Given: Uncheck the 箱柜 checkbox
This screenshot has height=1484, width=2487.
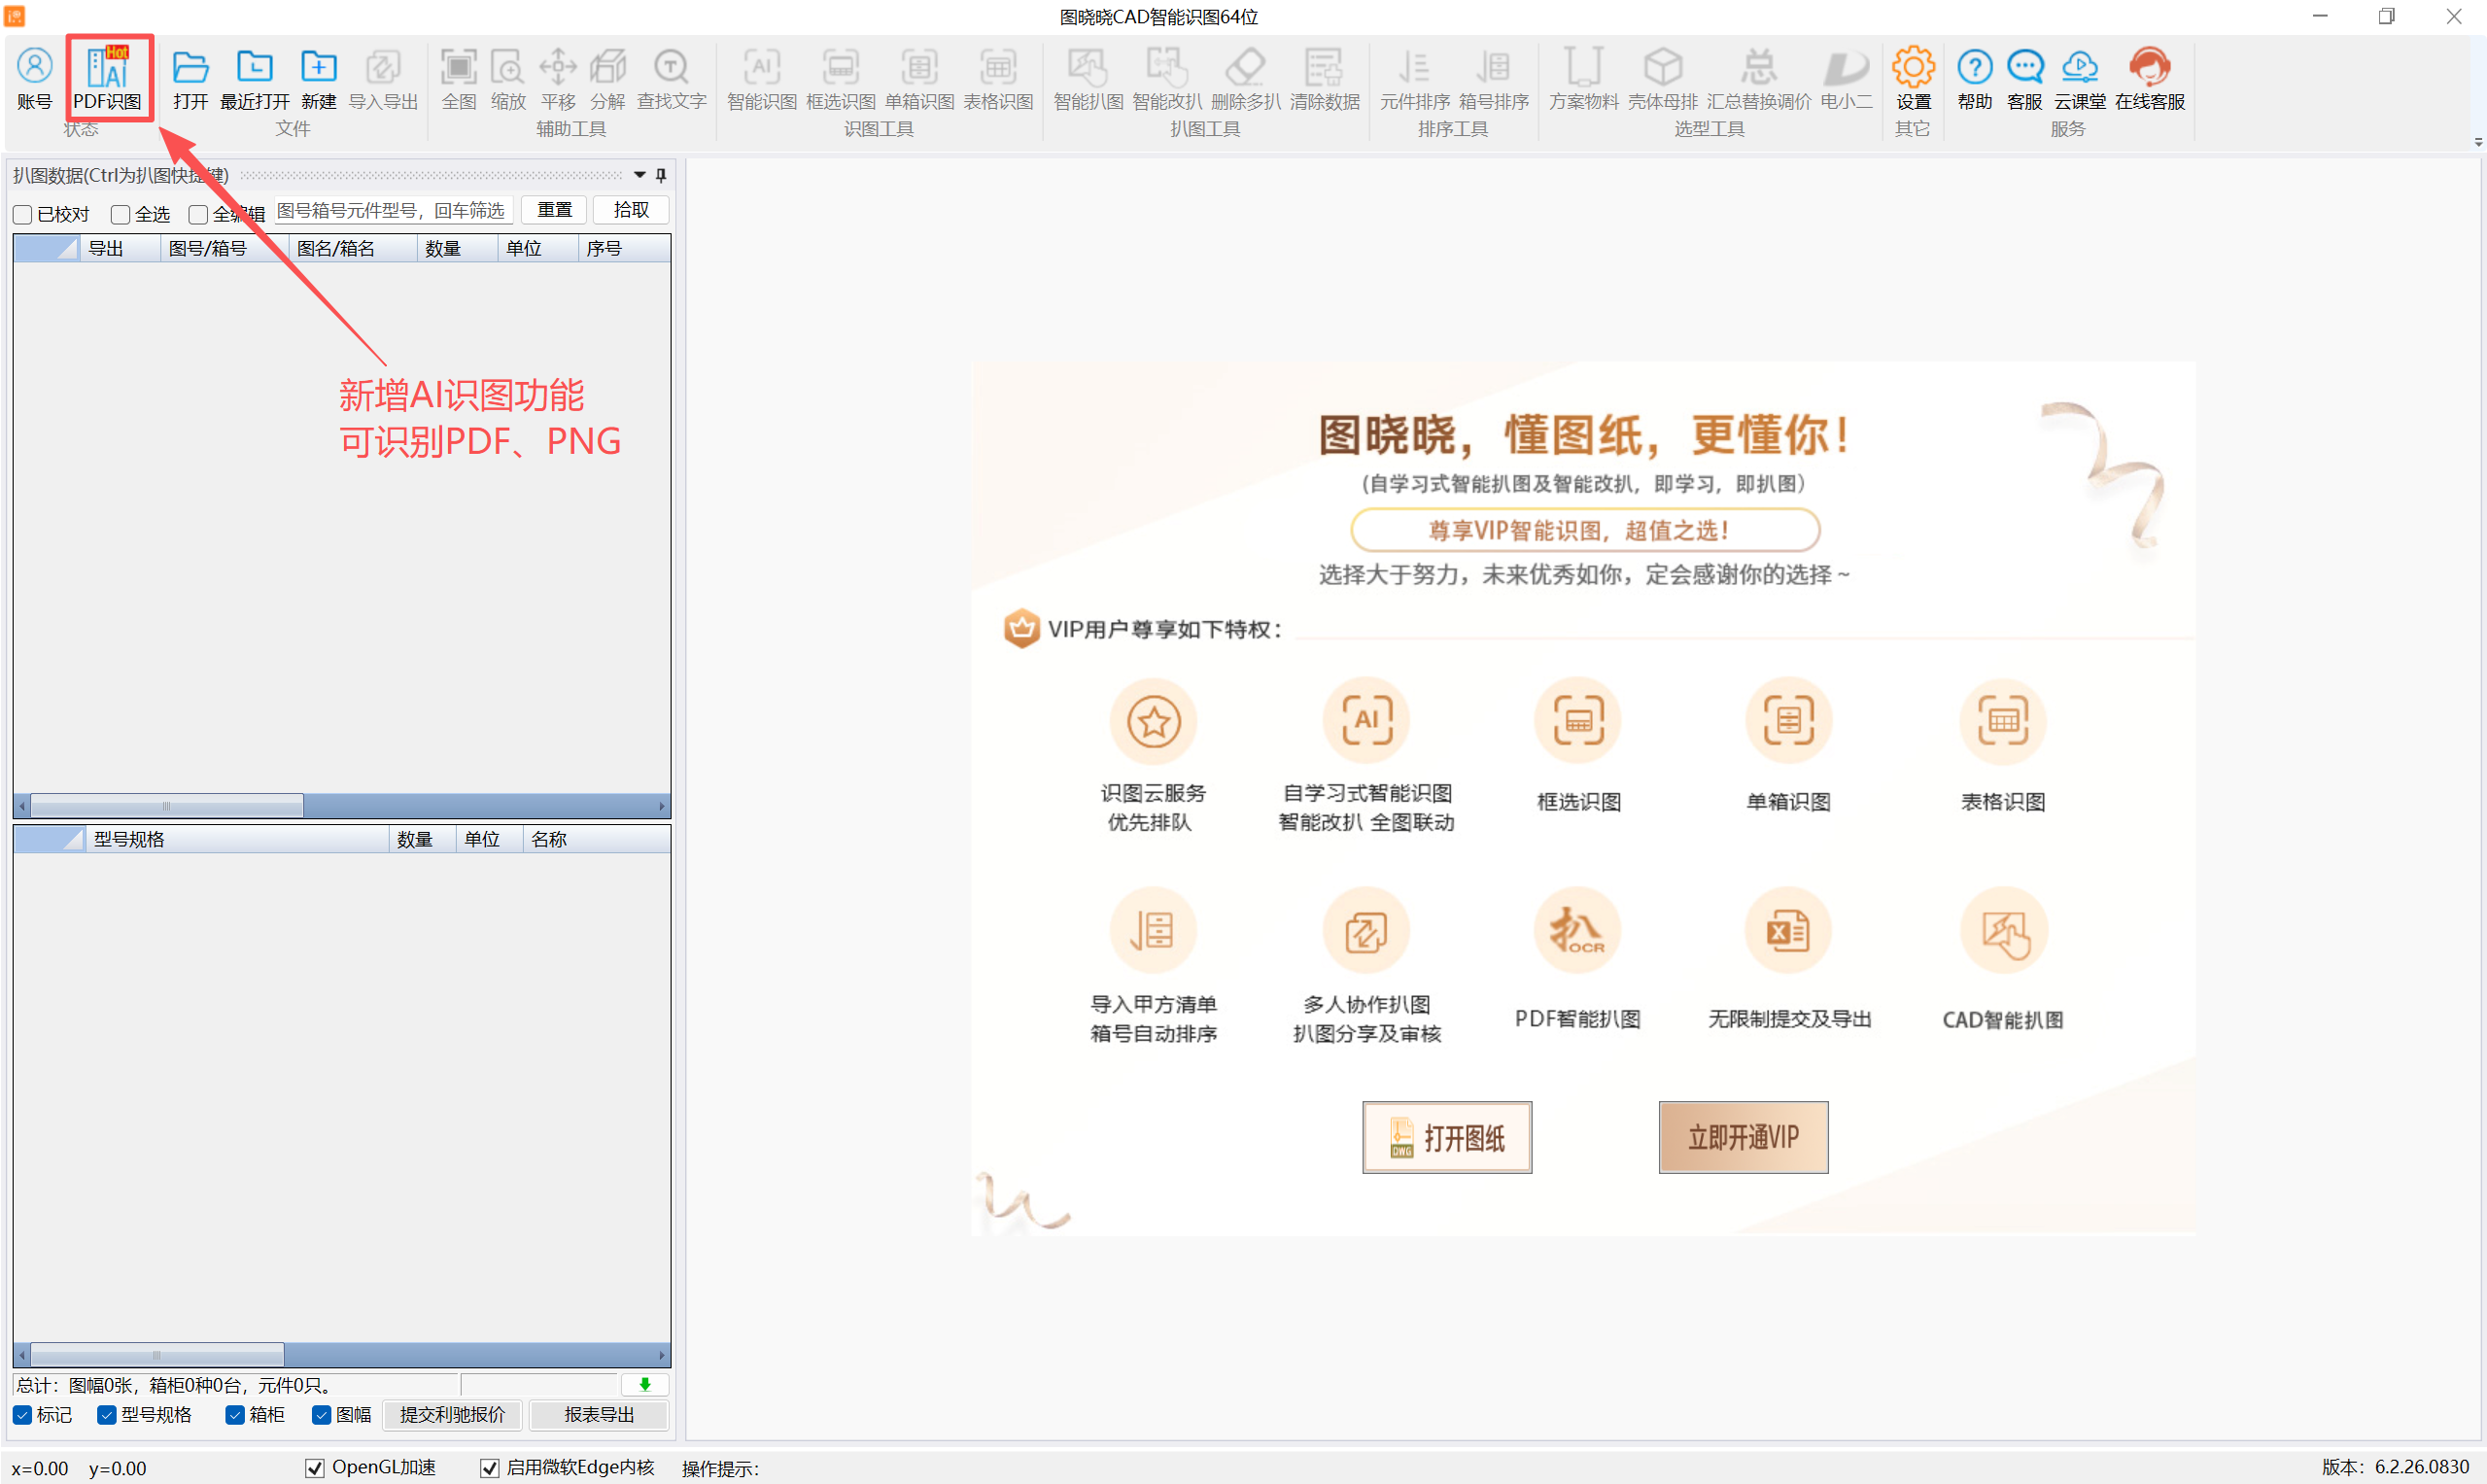Looking at the screenshot, I should pos(234,1414).
